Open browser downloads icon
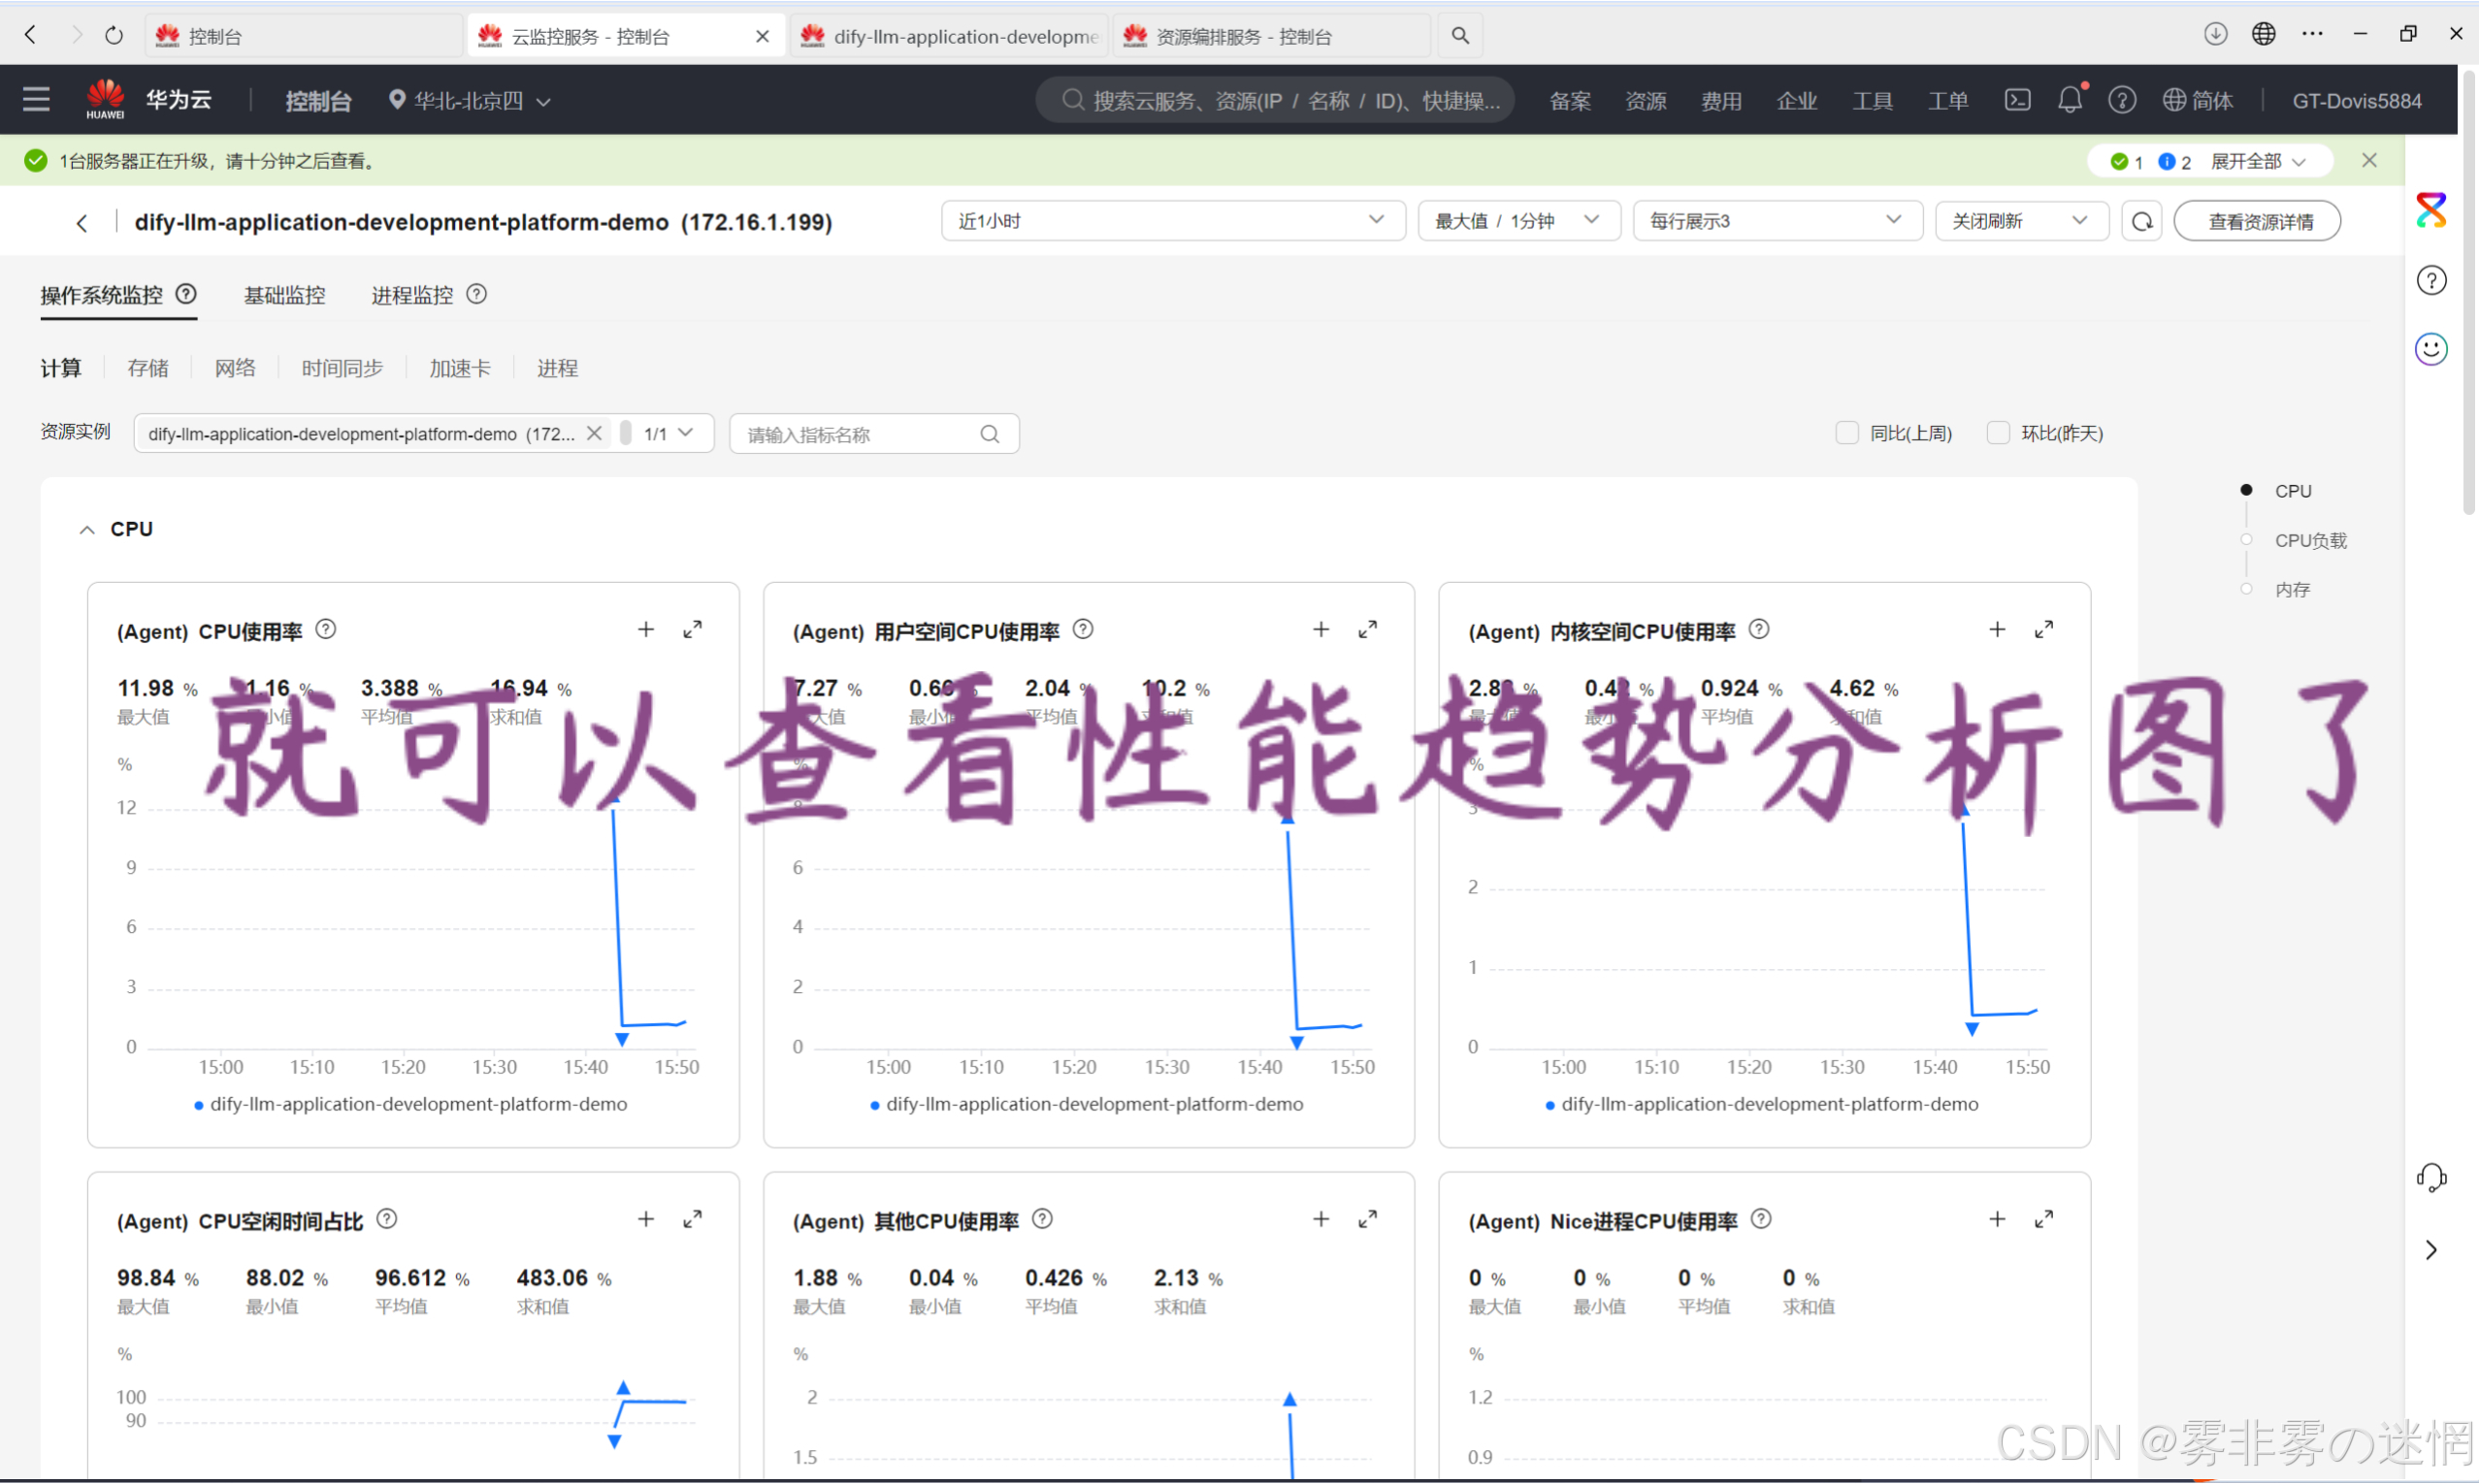This screenshot has height=1484, width=2479. click(2215, 34)
